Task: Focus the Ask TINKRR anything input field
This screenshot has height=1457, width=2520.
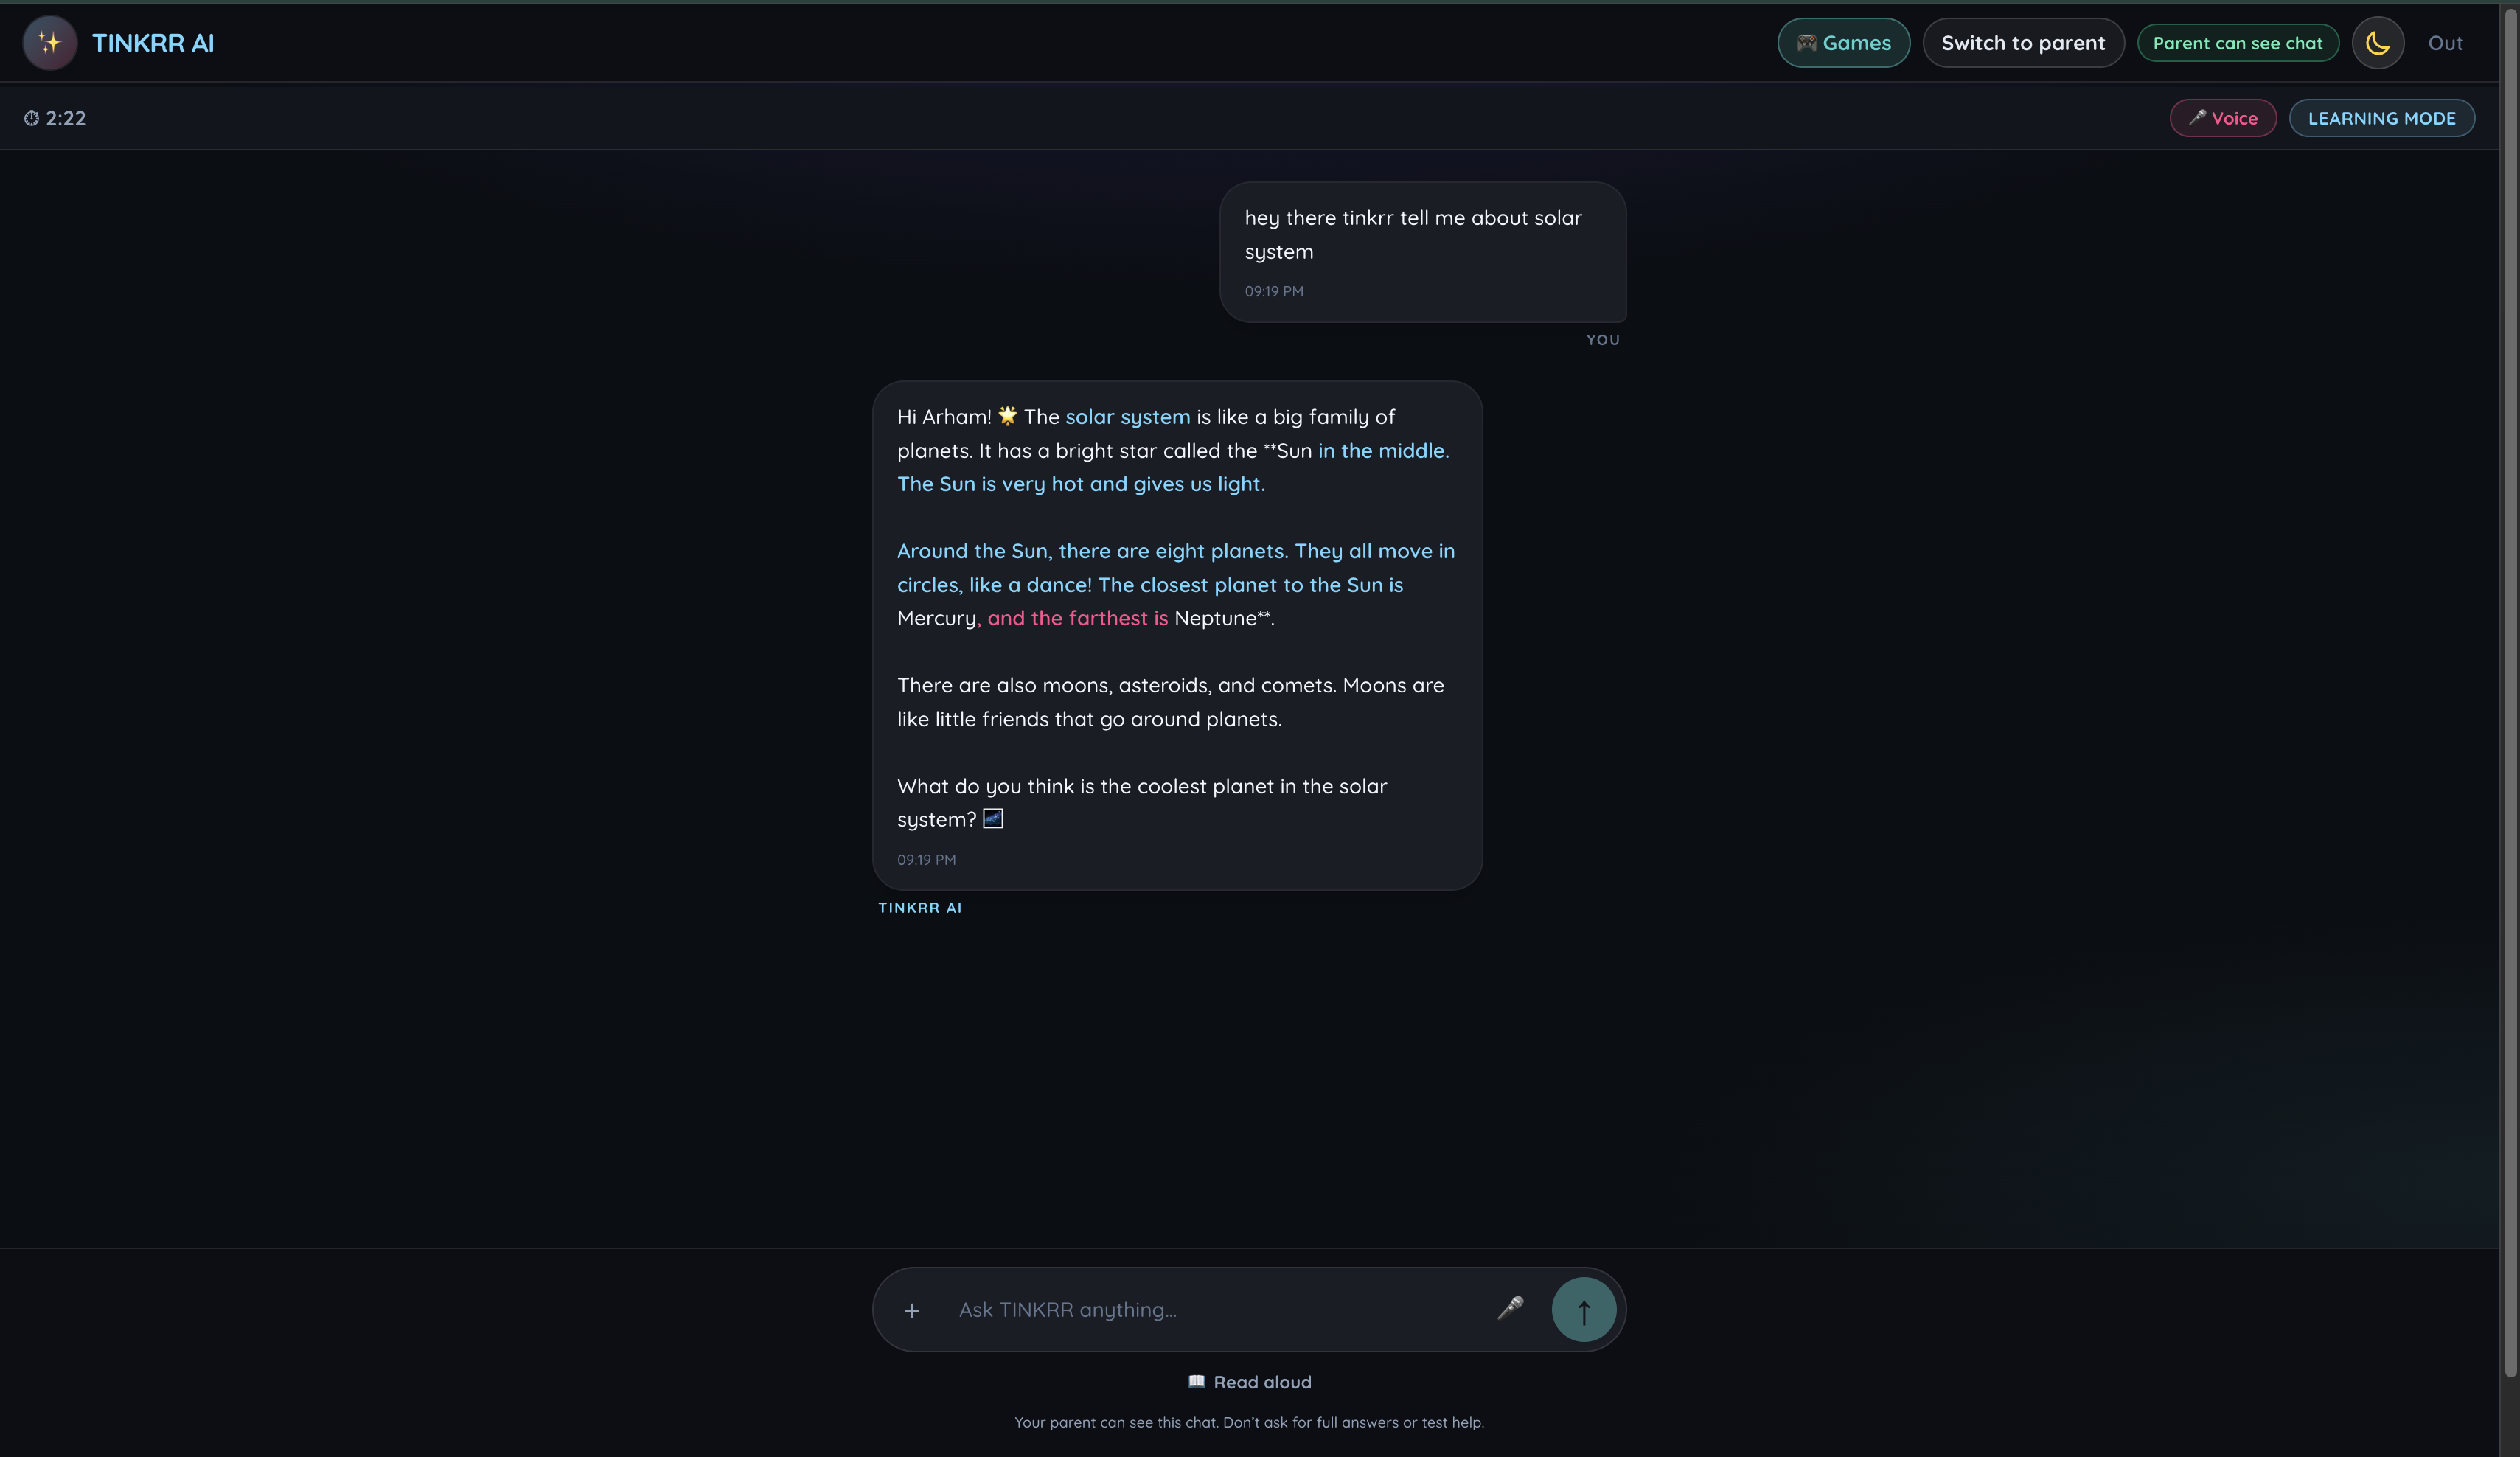Action: (1215, 1310)
